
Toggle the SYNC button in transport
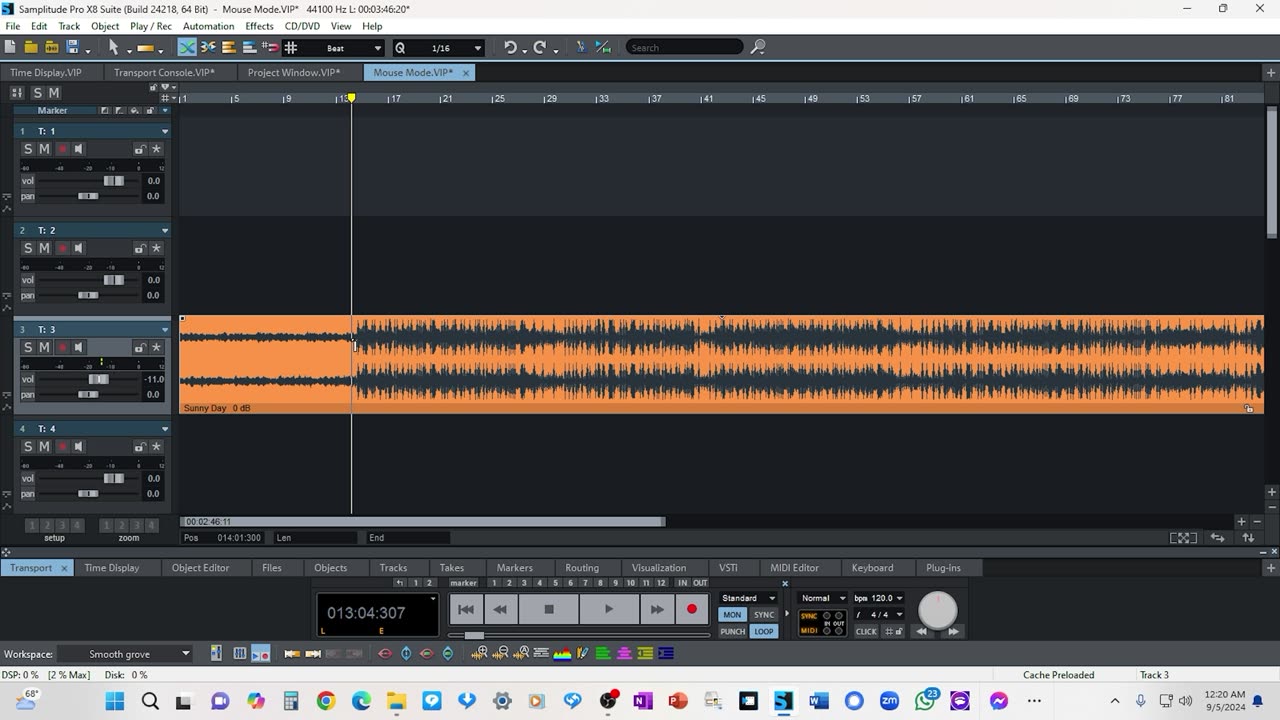[764, 615]
